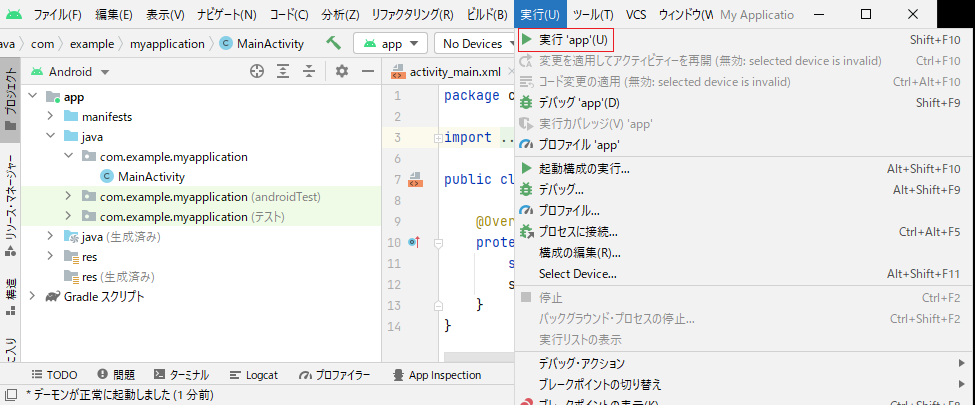Screen dimensions: 975x405
Task: Open the 問題 tool window
Action: click(x=116, y=375)
